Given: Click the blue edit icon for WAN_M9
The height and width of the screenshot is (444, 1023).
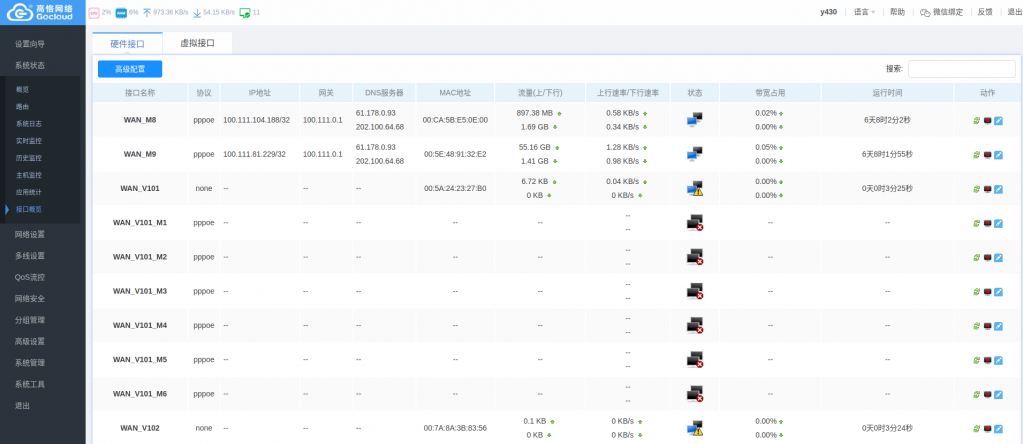Looking at the screenshot, I should point(998,155).
